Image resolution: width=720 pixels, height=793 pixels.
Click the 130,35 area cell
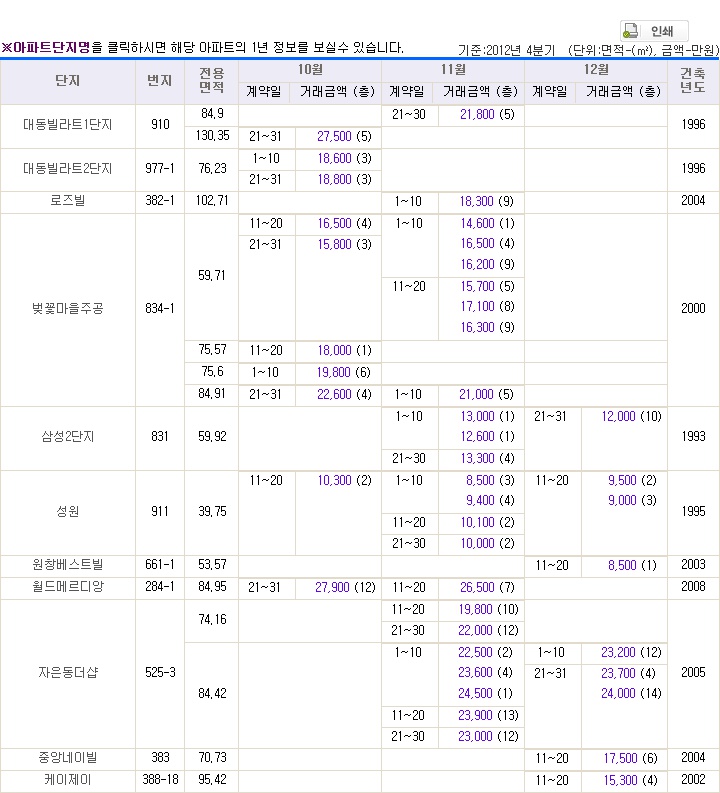[x=212, y=136]
